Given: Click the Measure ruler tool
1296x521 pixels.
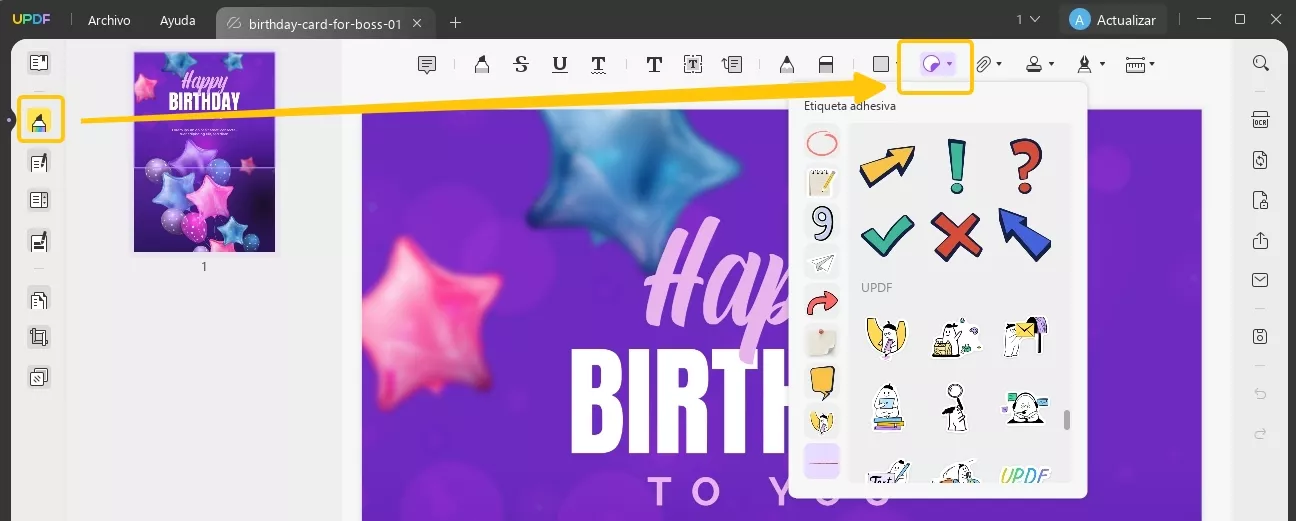Looking at the screenshot, I should click(1135, 65).
